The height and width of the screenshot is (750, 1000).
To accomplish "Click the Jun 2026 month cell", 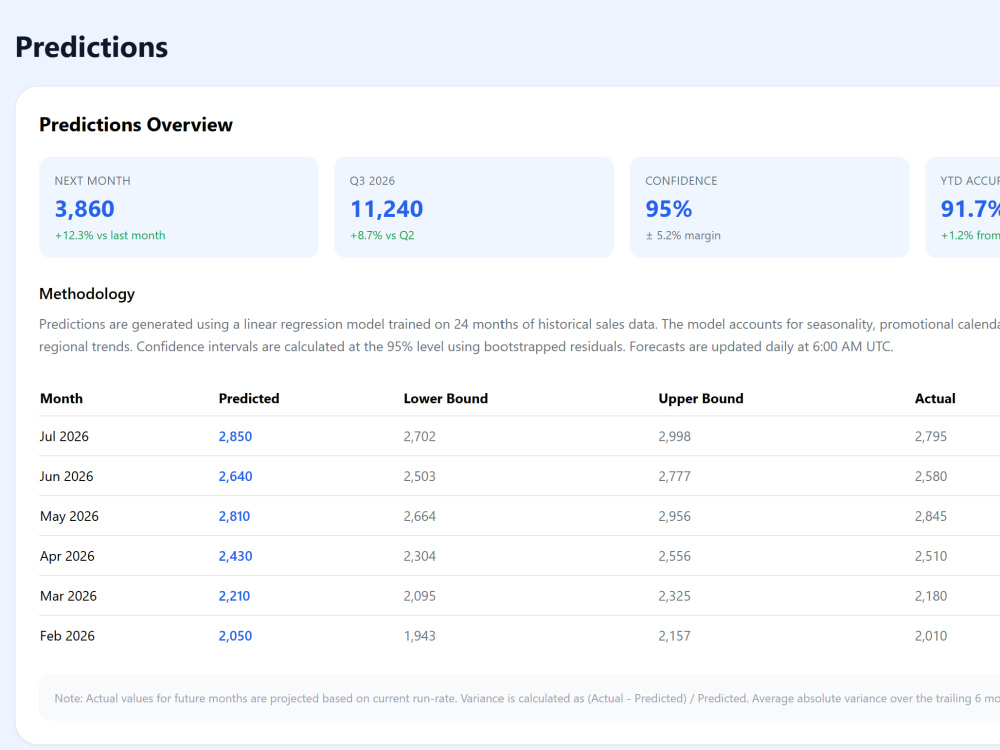I will click(66, 476).
